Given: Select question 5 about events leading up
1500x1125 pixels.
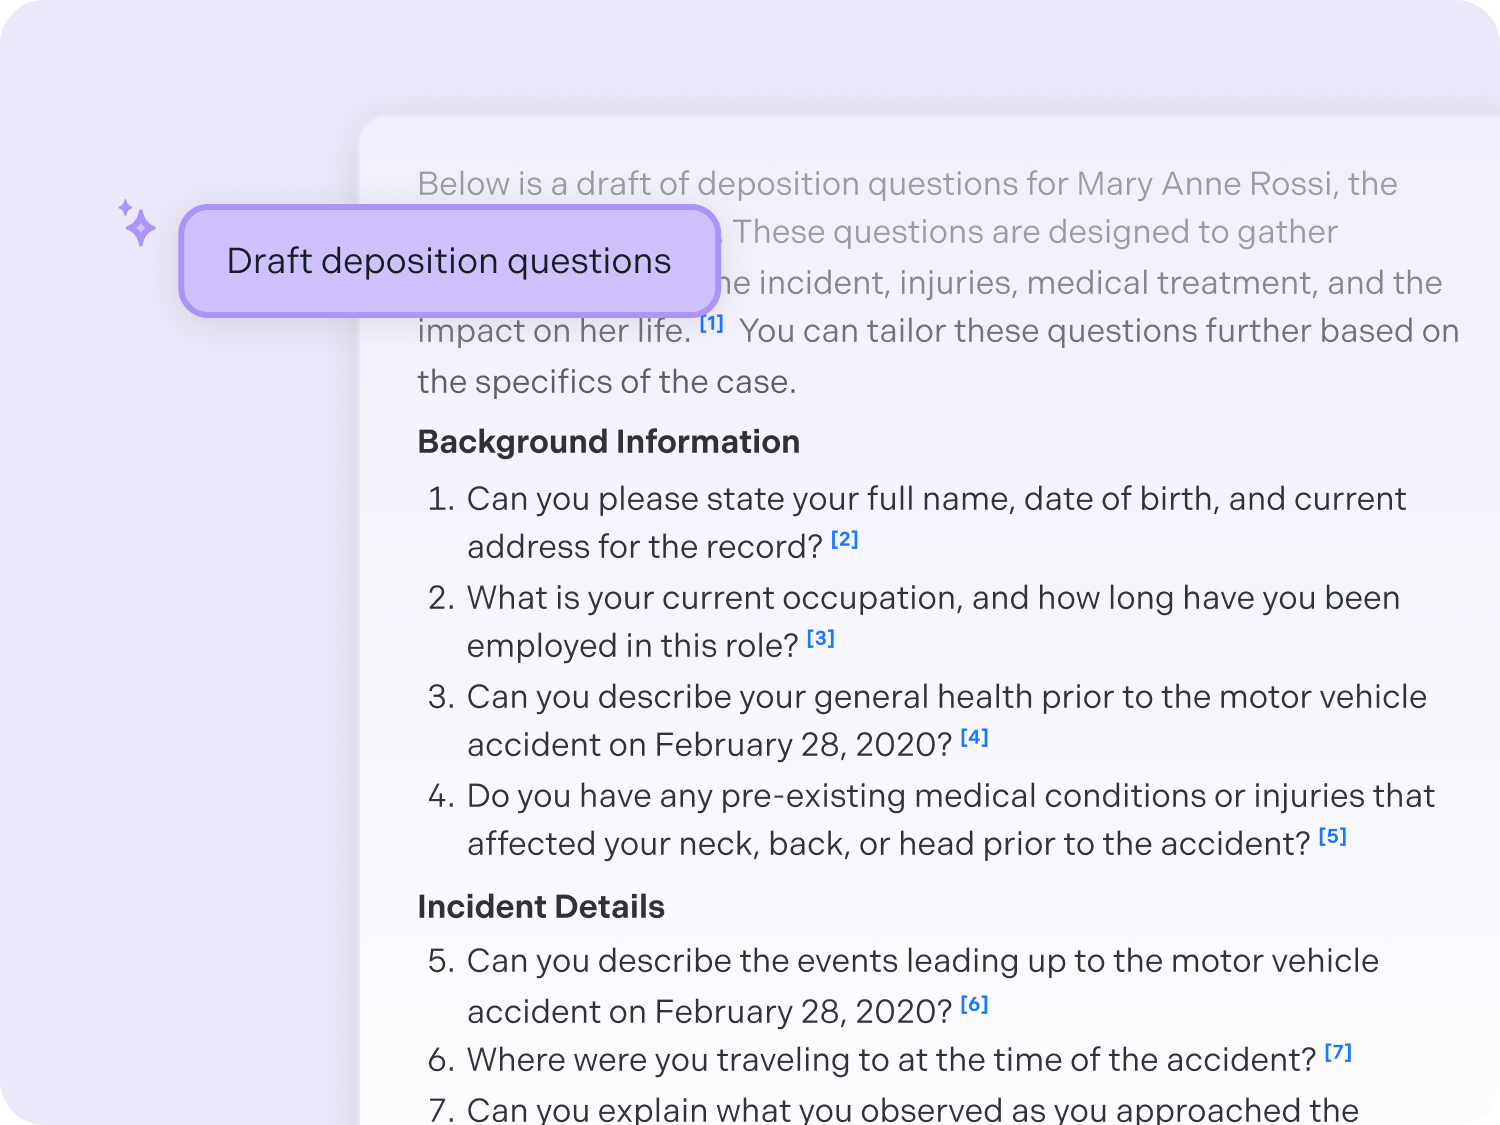Looking at the screenshot, I should tap(903, 986).
